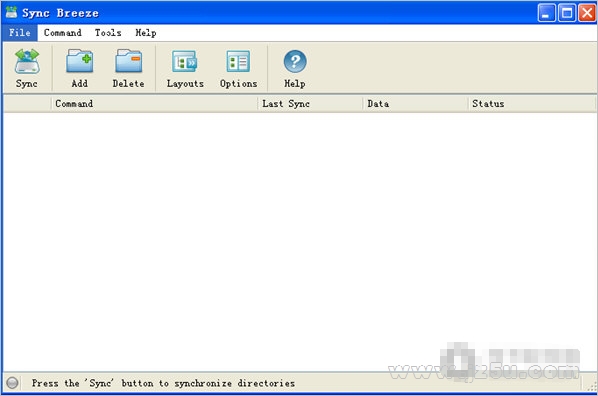Open the File menu
Image resolution: width=598 pixels, height=396 pixels.
(x=20, y=33)
